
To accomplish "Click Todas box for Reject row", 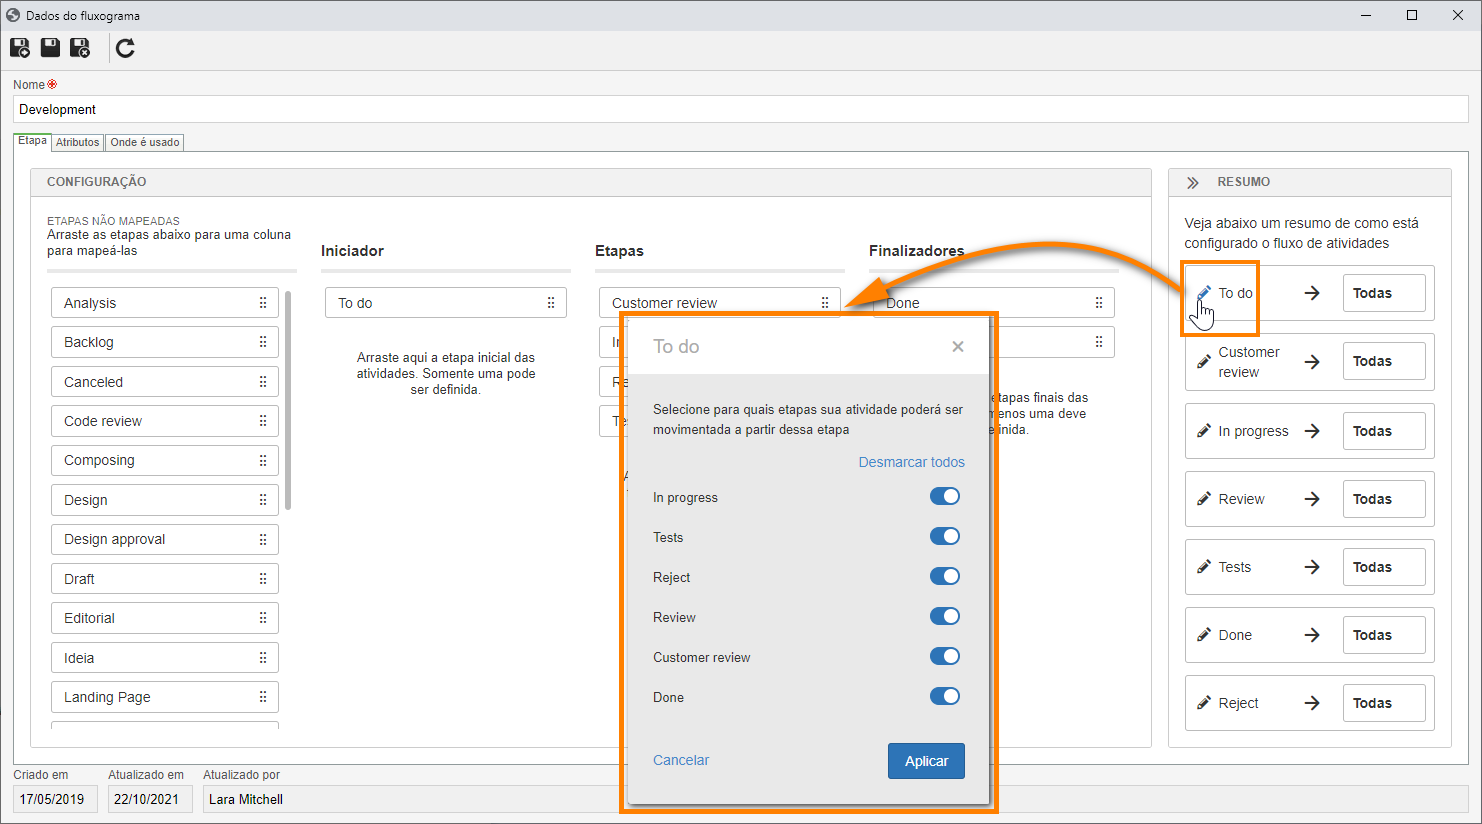I will tap(1384, 703).
